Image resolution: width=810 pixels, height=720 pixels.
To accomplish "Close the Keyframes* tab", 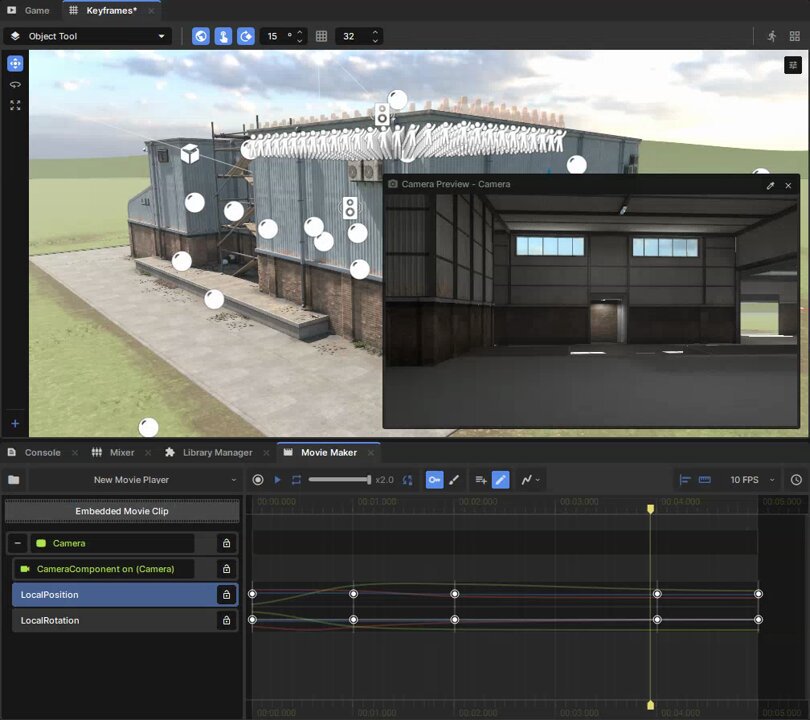I will click(151, 11).
